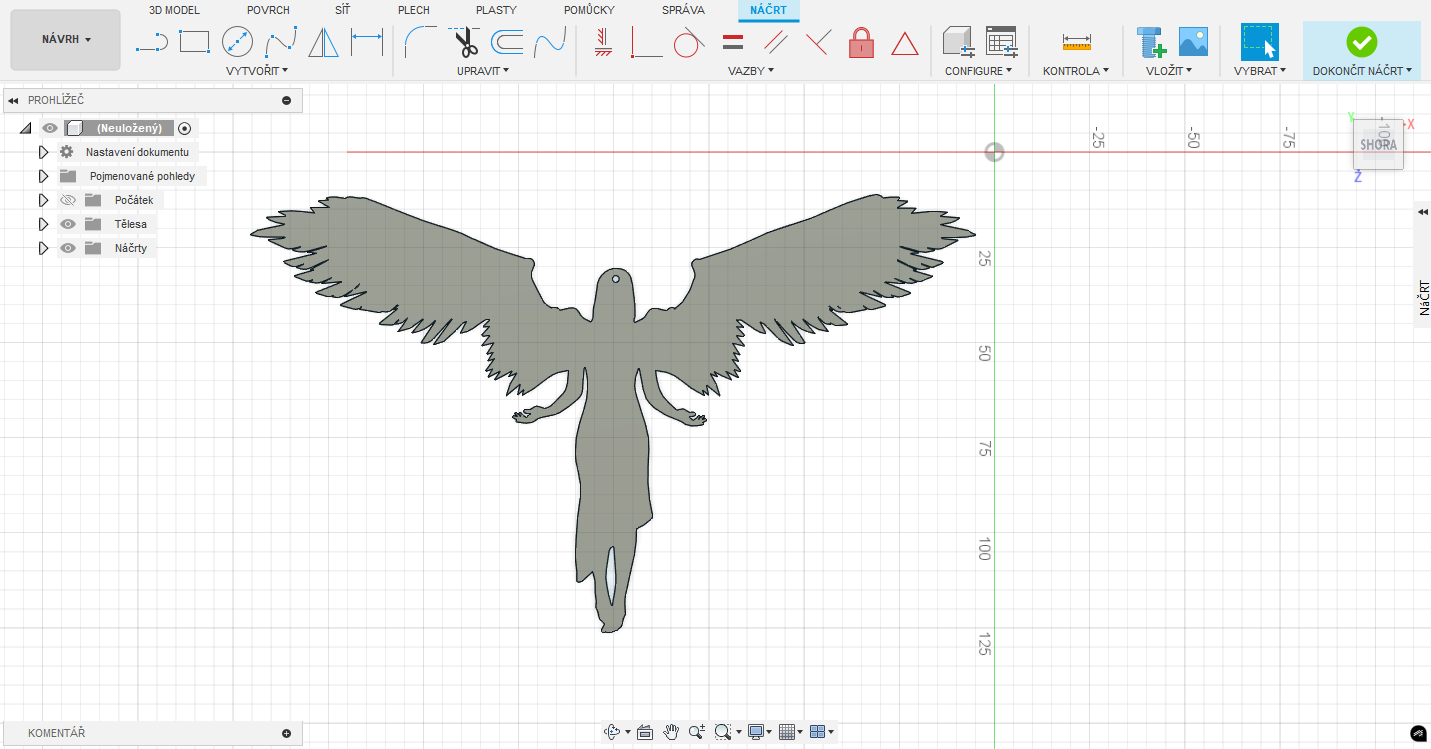The image size is (1431, 749).
Task: Apply the Fix/Unfix padlock constraint
Action: (861, 42)
